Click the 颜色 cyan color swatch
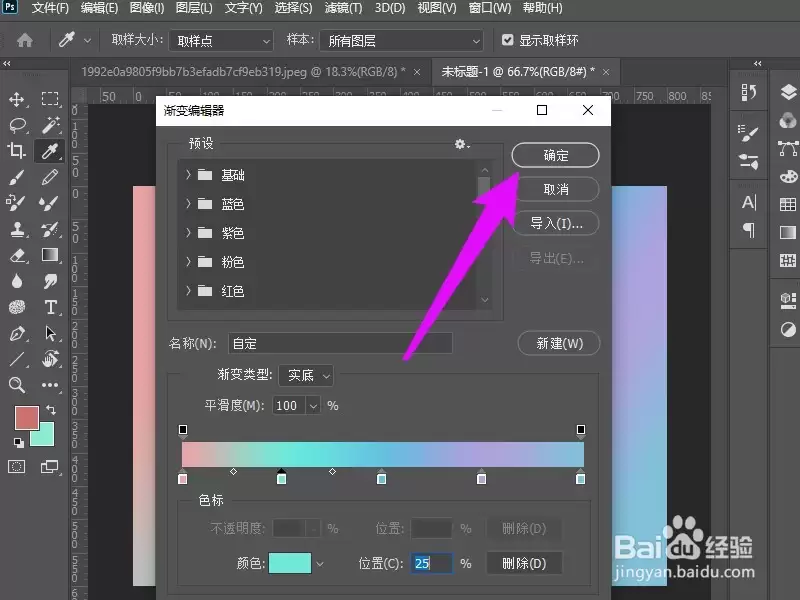 (x=290, y=563)
